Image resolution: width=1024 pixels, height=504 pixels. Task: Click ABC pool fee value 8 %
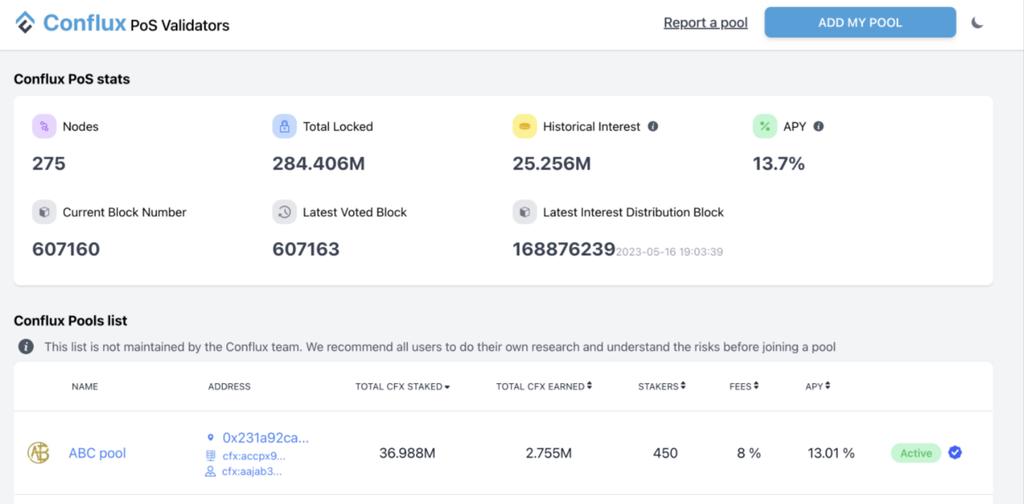(749, 453)
